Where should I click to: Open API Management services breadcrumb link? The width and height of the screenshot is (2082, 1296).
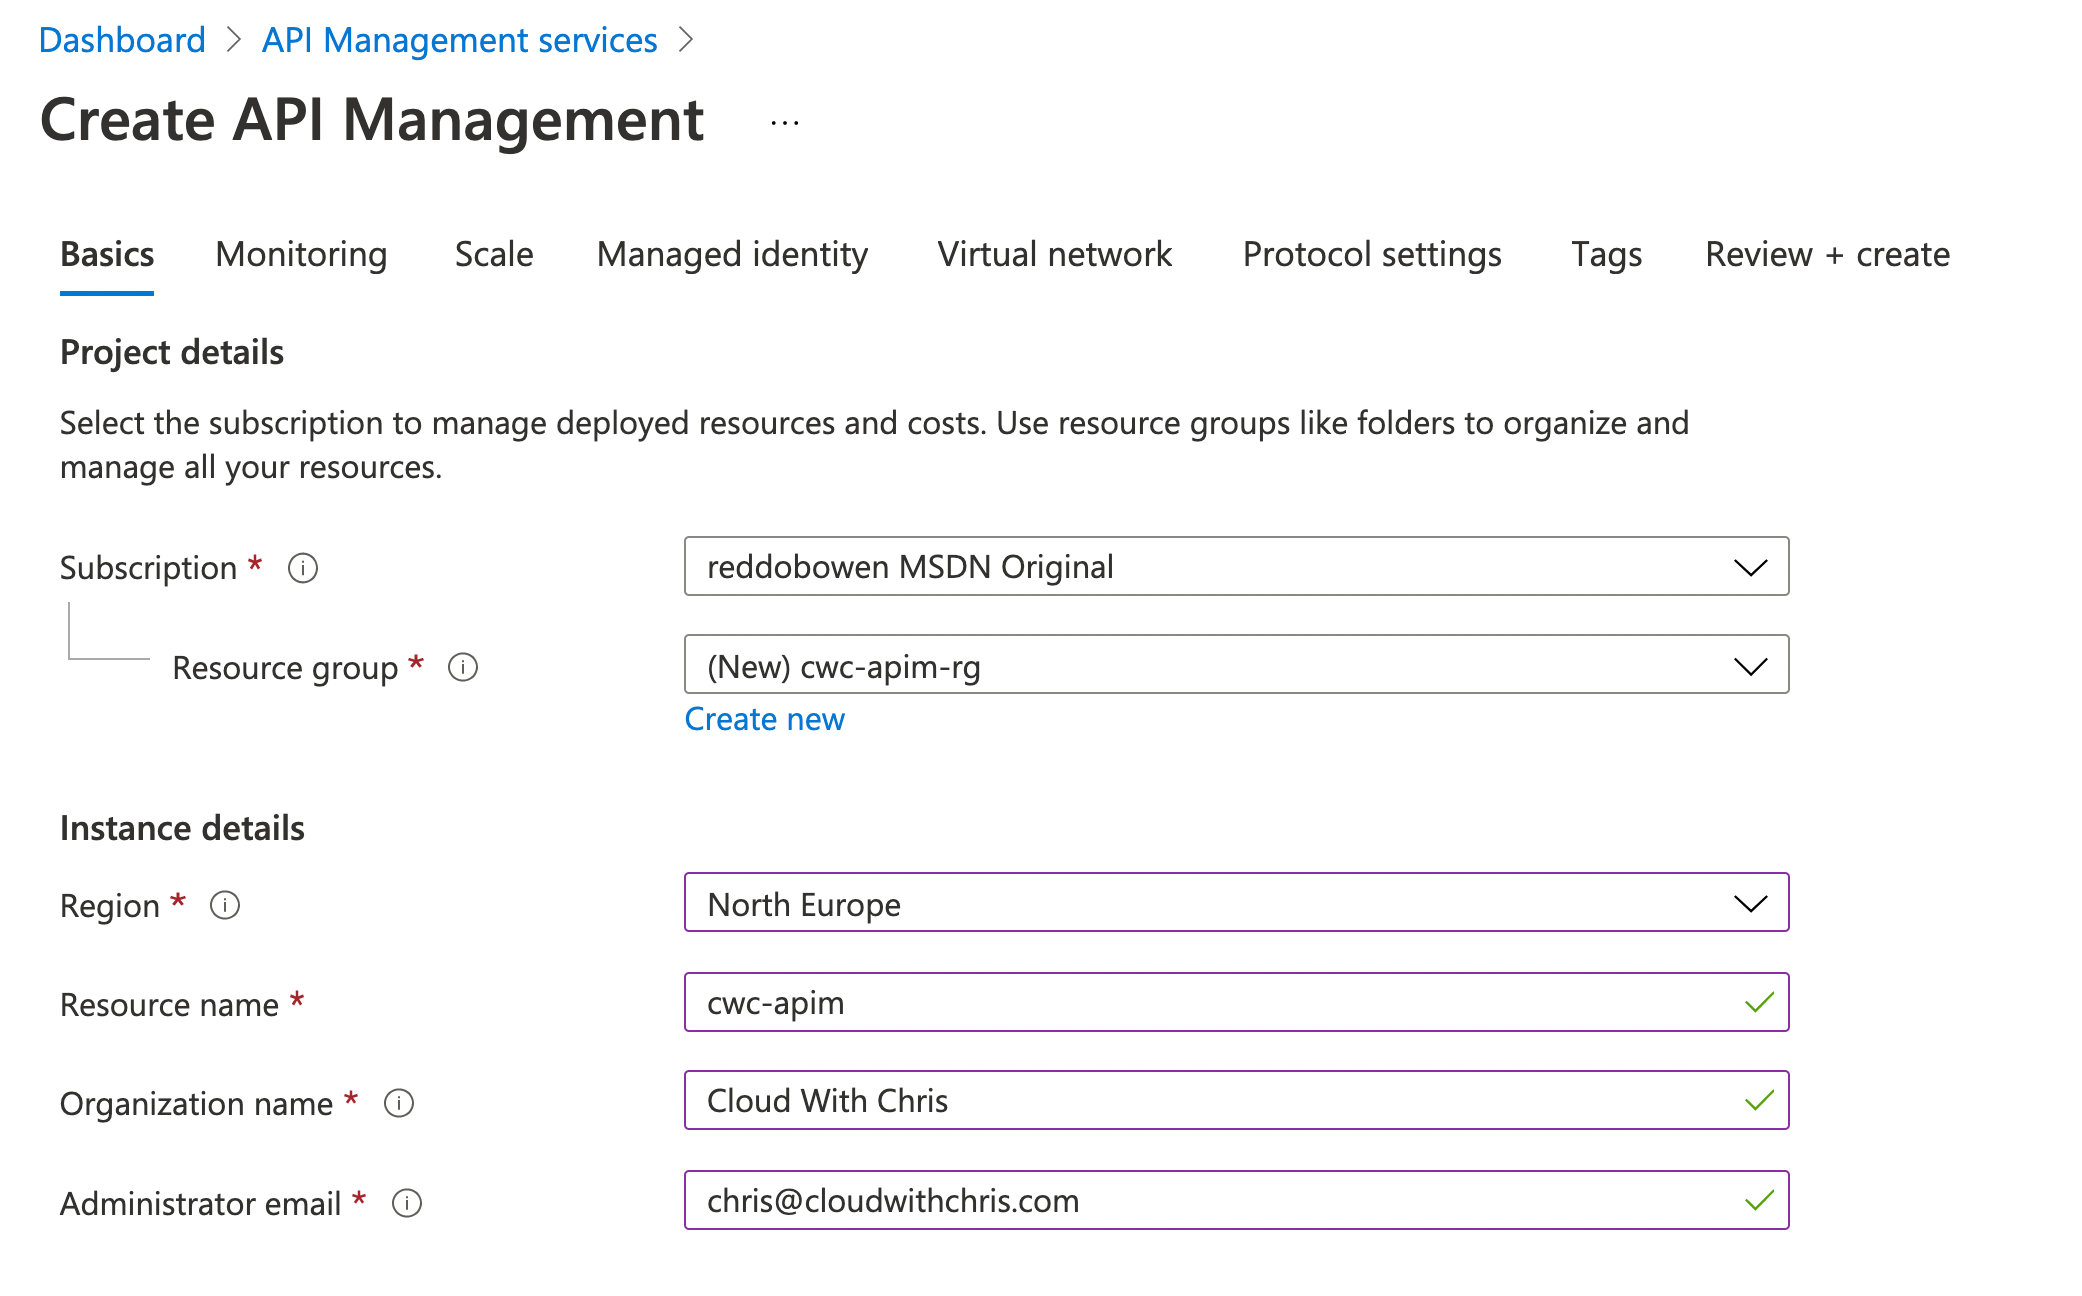458,40
